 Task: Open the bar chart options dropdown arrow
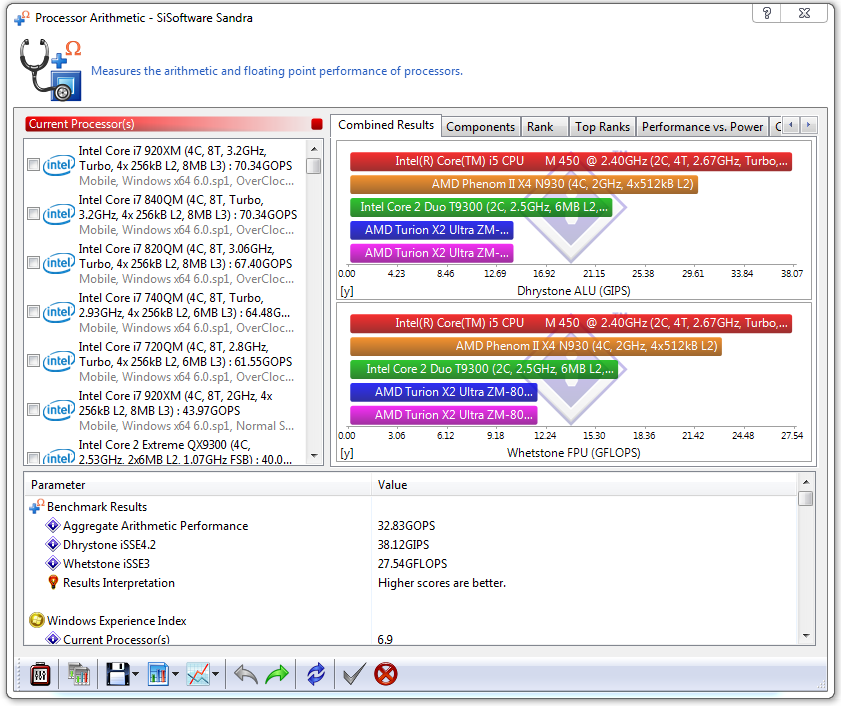175,674
